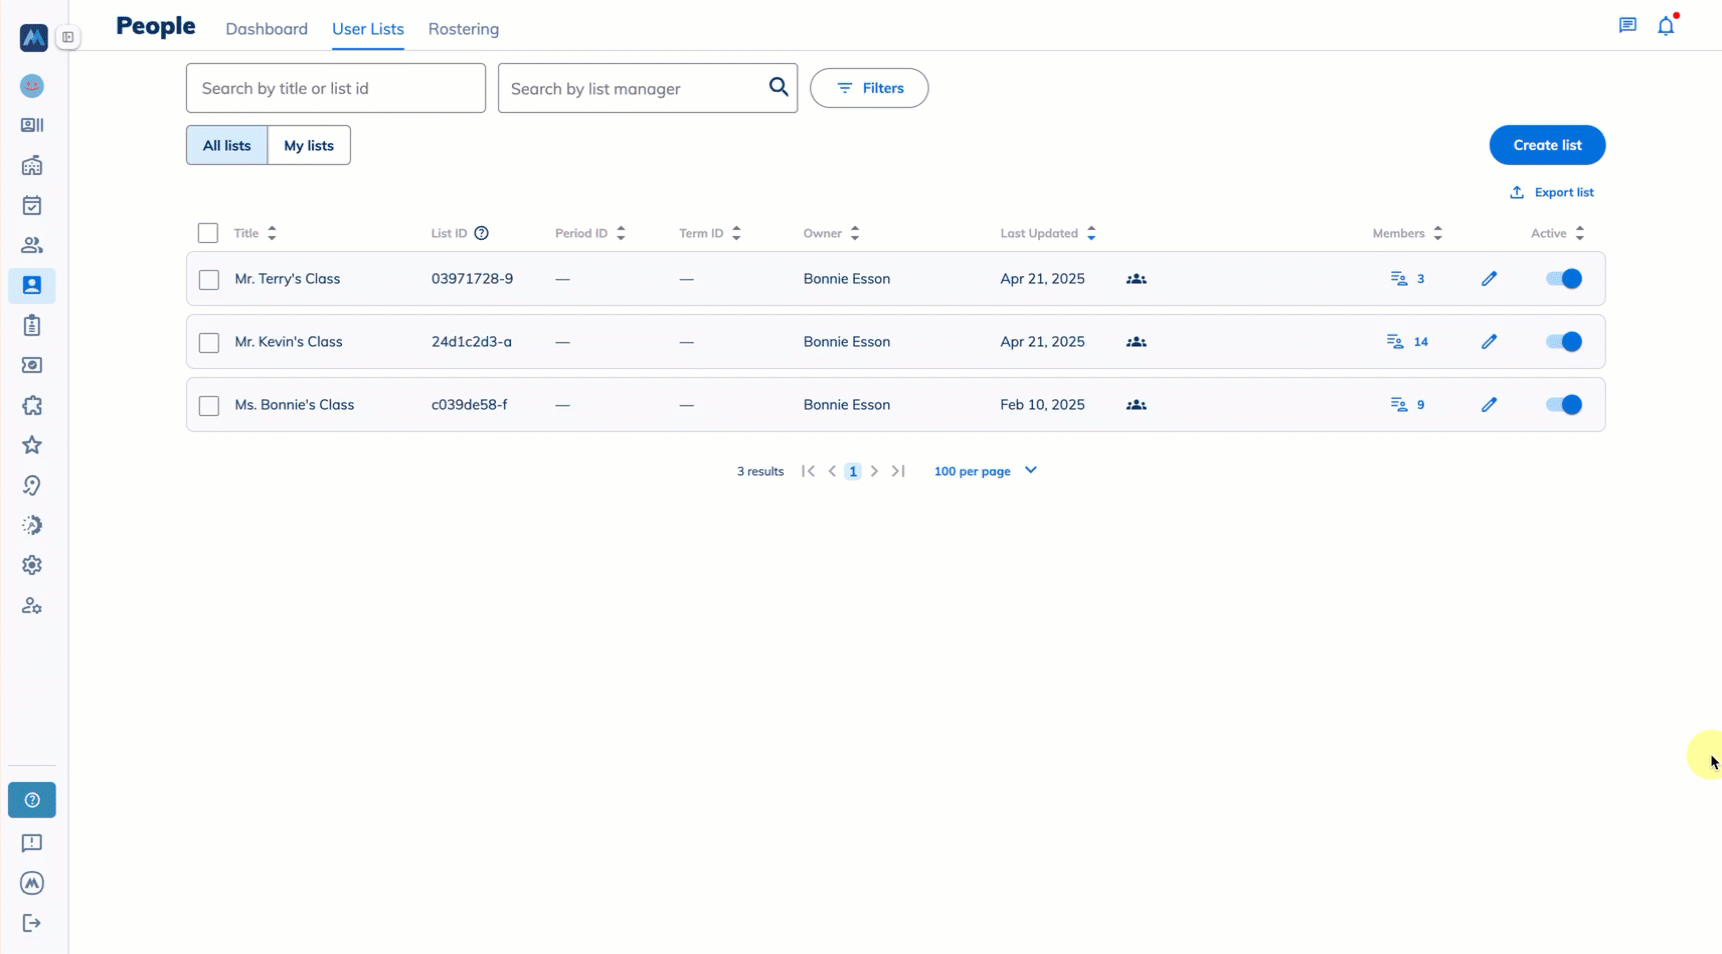Check the Mr. Kevin's Class checkbox
This screenshot has width=1722, height=954.
pyautogui.click(x=209, y=343)
